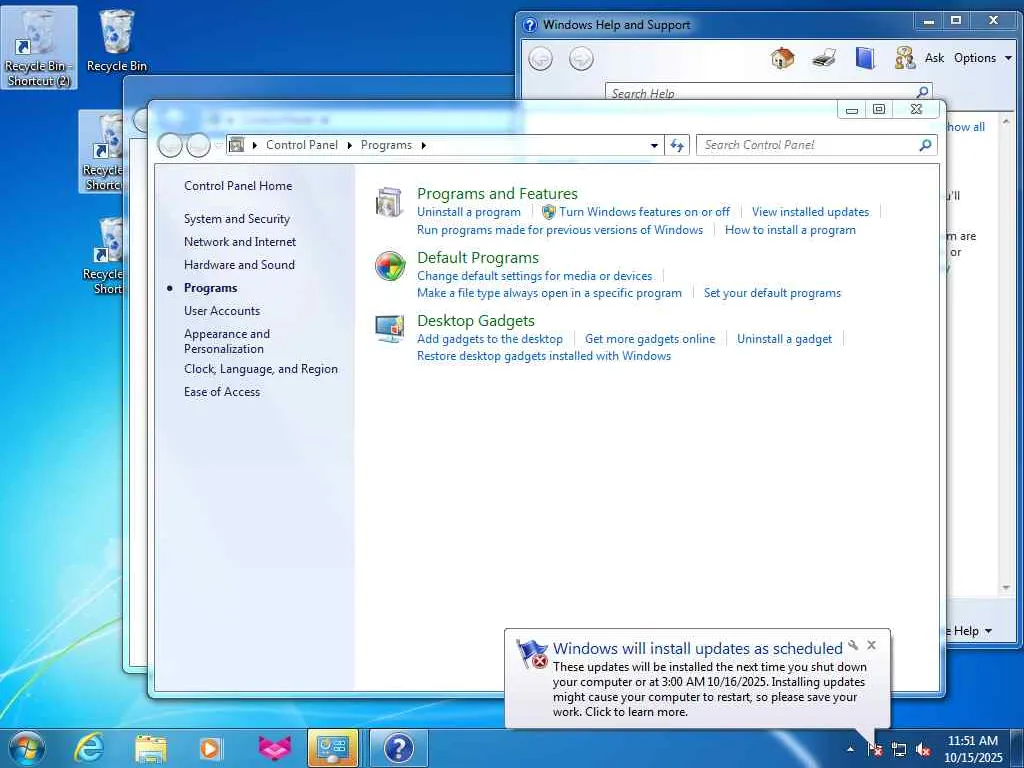Open Windows Explorer from the taskbar
This screenshot has width=1024, height=768.
[x=151, y=748]
